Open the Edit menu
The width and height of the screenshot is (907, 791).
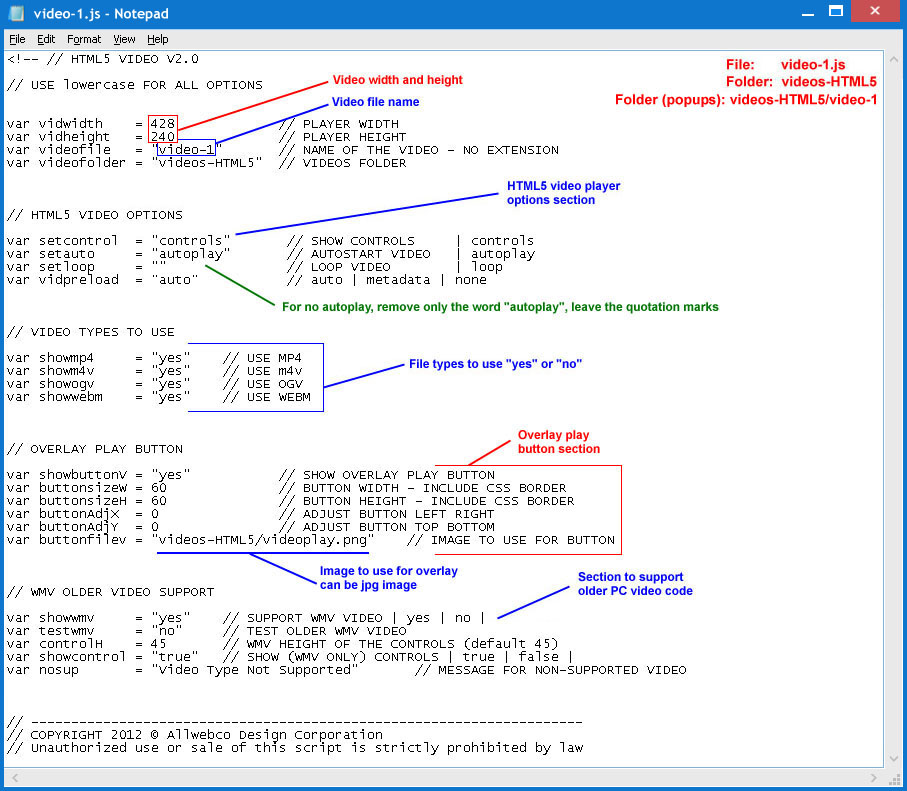pyautogui.click(x=46, y=39)
